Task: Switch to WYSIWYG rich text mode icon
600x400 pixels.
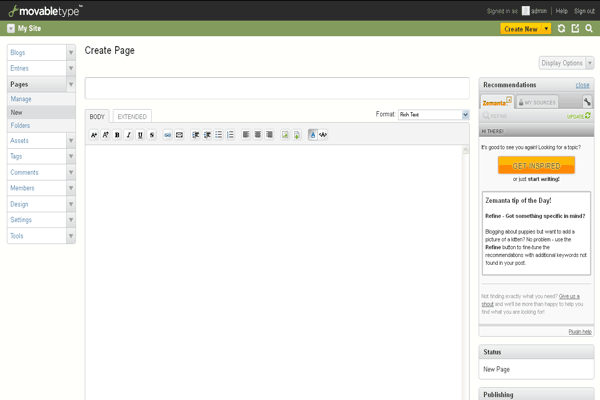Action: click(313, 135)
